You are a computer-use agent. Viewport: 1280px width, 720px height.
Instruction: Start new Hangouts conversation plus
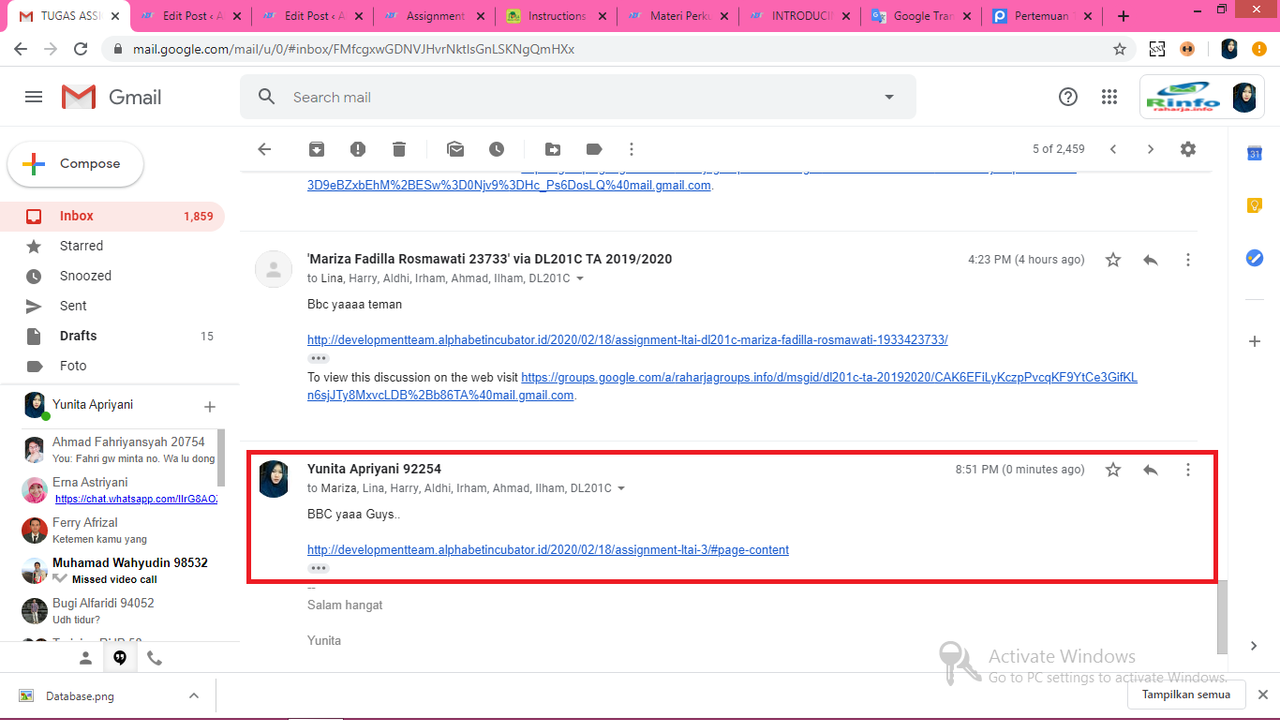coord(210,407)
